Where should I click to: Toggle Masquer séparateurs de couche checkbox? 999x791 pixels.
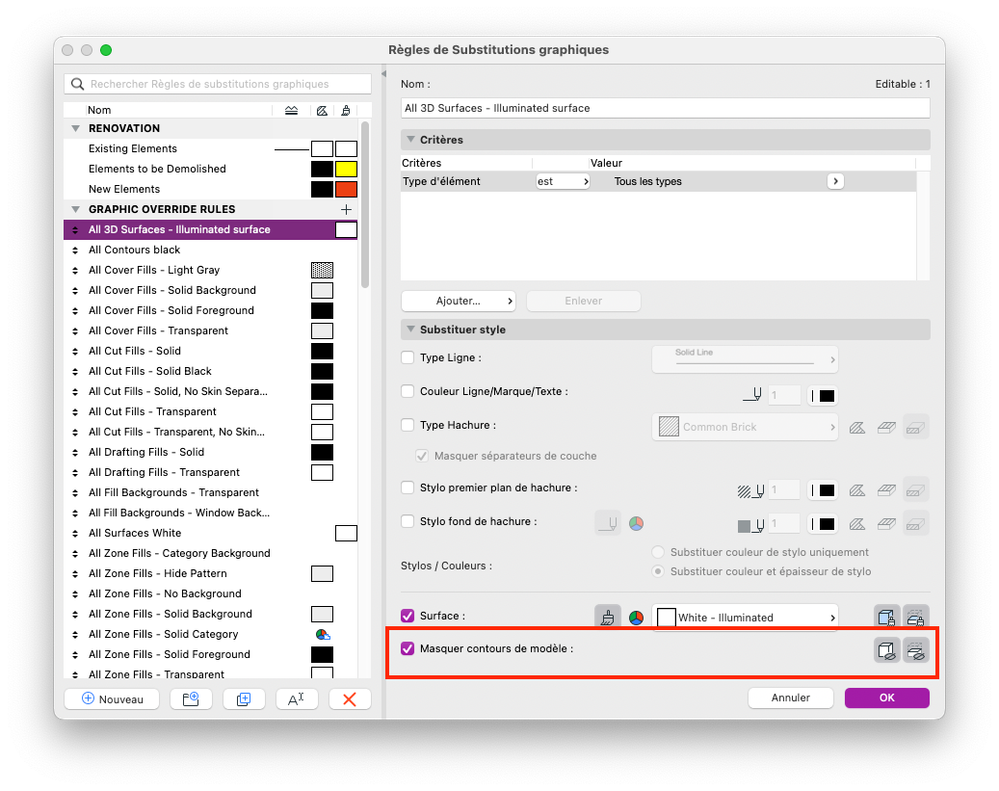pos(422,456)
